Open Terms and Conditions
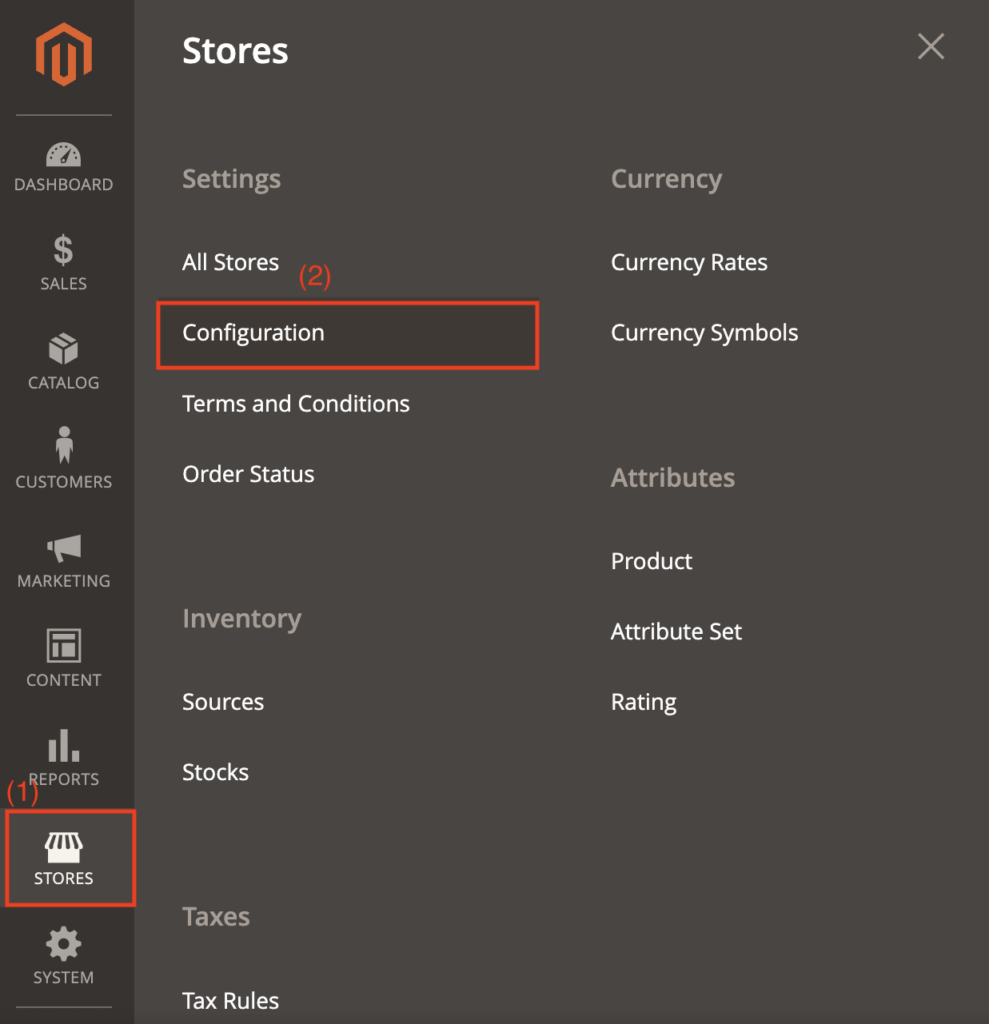This screenshot has width=989, height=1024. click(x=296, y=404)
